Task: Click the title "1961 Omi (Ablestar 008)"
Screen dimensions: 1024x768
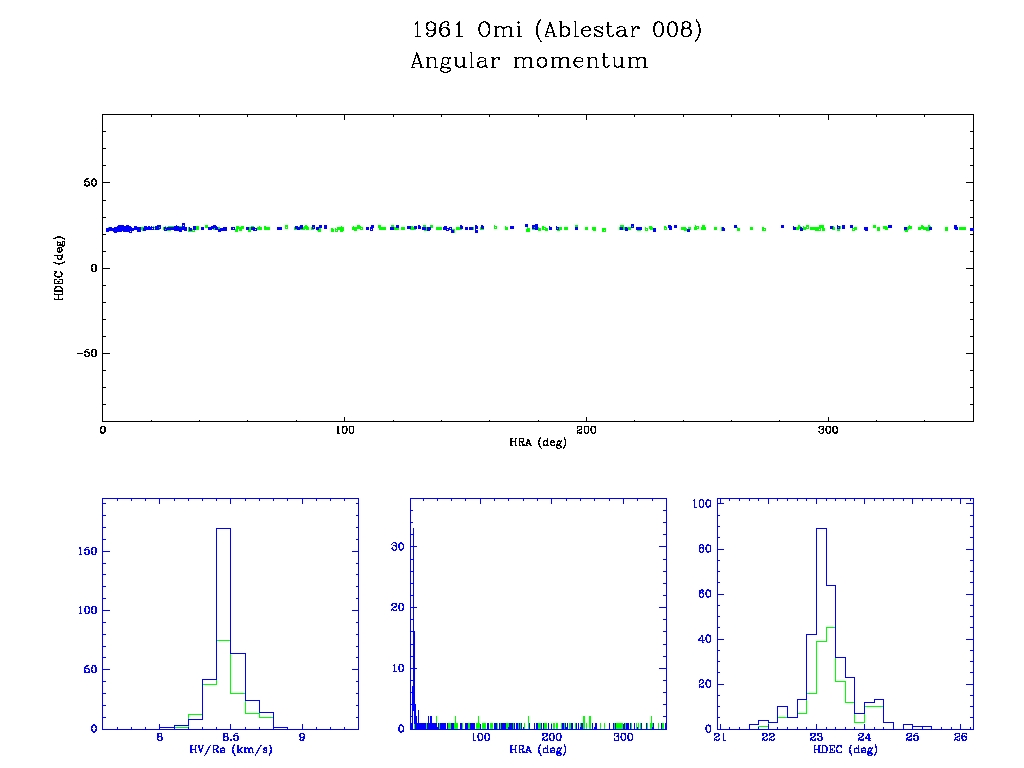Action: [x=557, y=30]
